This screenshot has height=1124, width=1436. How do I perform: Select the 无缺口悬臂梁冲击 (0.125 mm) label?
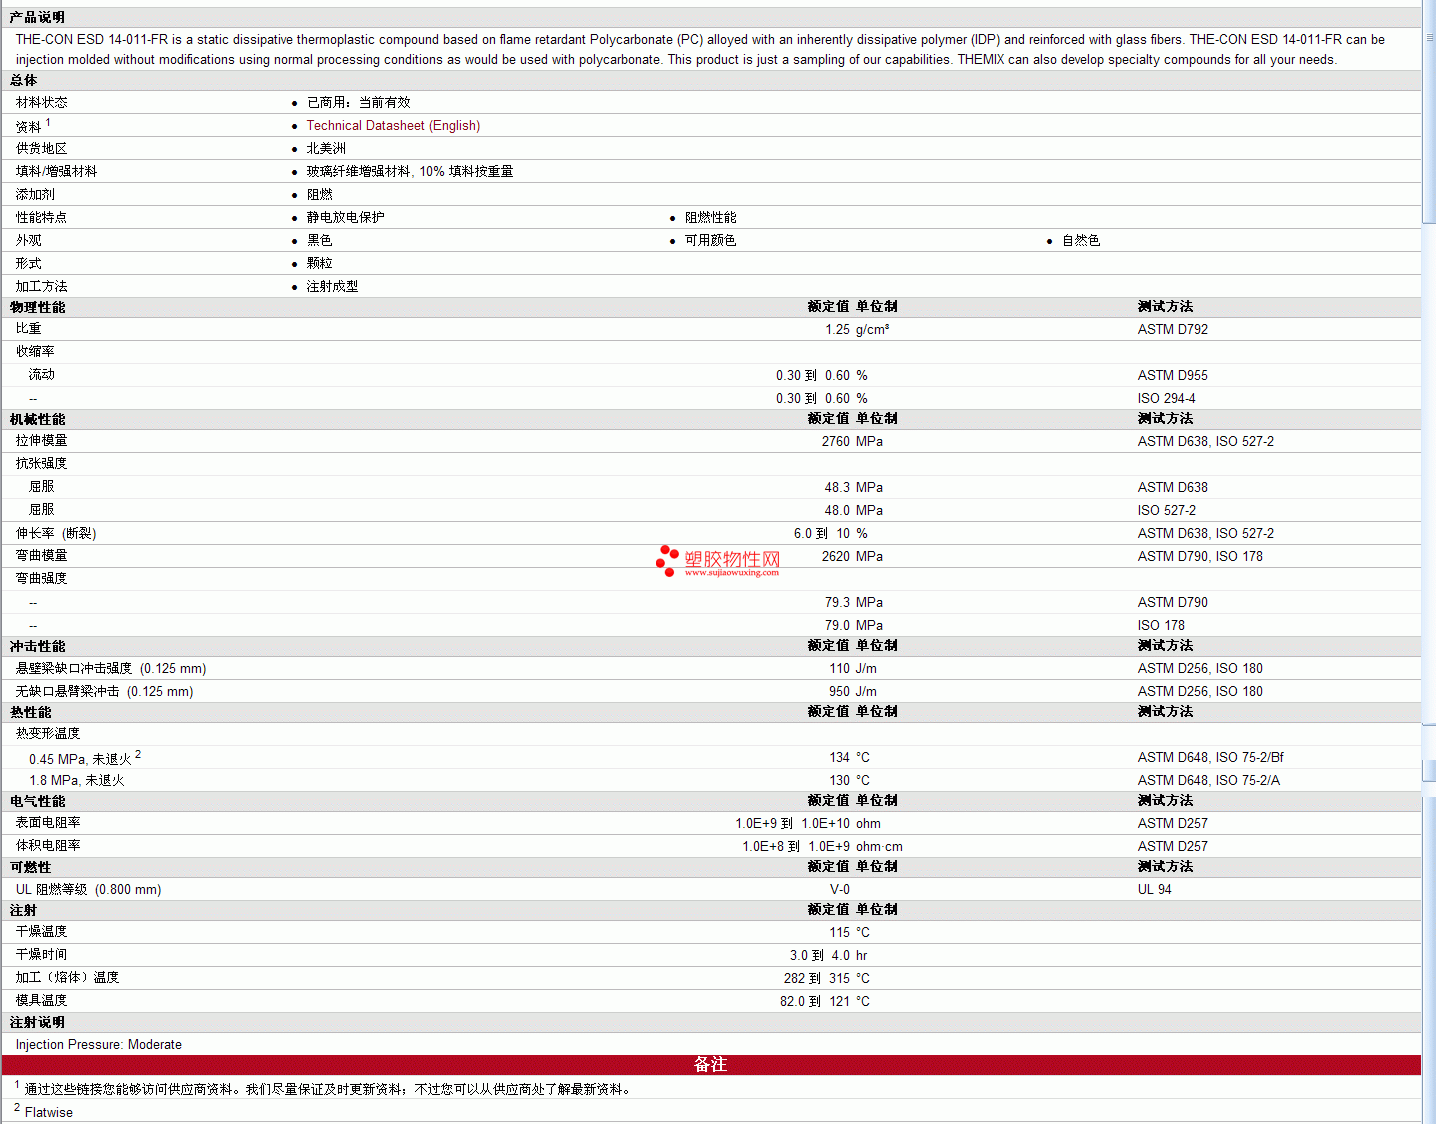pos(104,691)
